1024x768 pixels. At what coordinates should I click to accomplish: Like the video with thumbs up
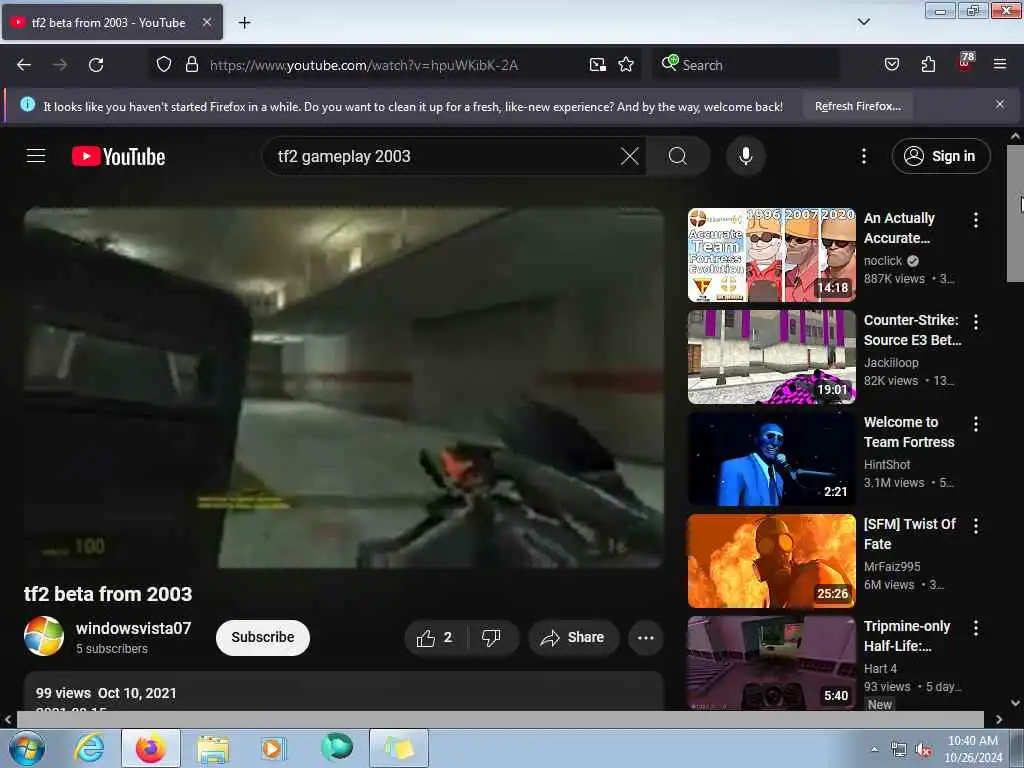(x=436, y=637)
